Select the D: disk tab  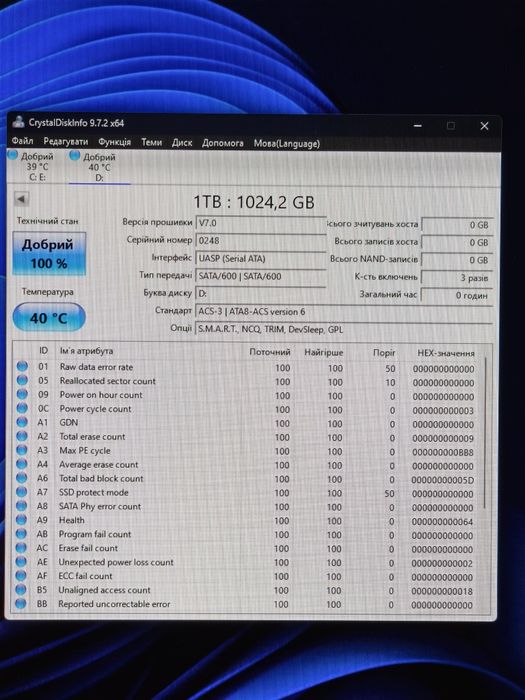click(99, 167)
